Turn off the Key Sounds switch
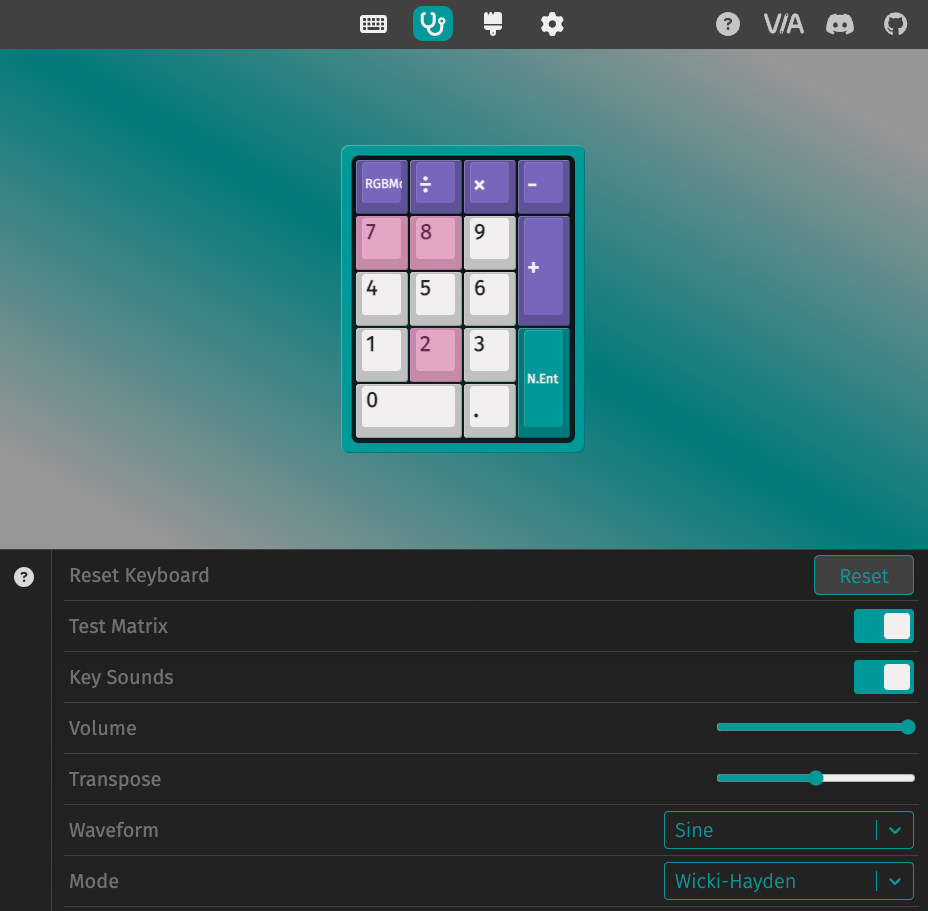Viewport: 928px width, 911px height. click(x=883, y=677)
